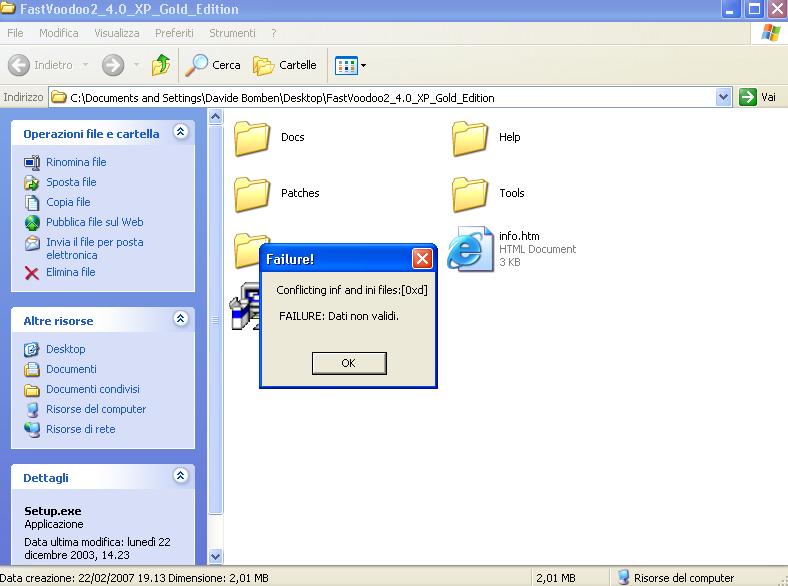Click the sidebar scroll up arrow

pyautogui.click(x=216, y=118)
